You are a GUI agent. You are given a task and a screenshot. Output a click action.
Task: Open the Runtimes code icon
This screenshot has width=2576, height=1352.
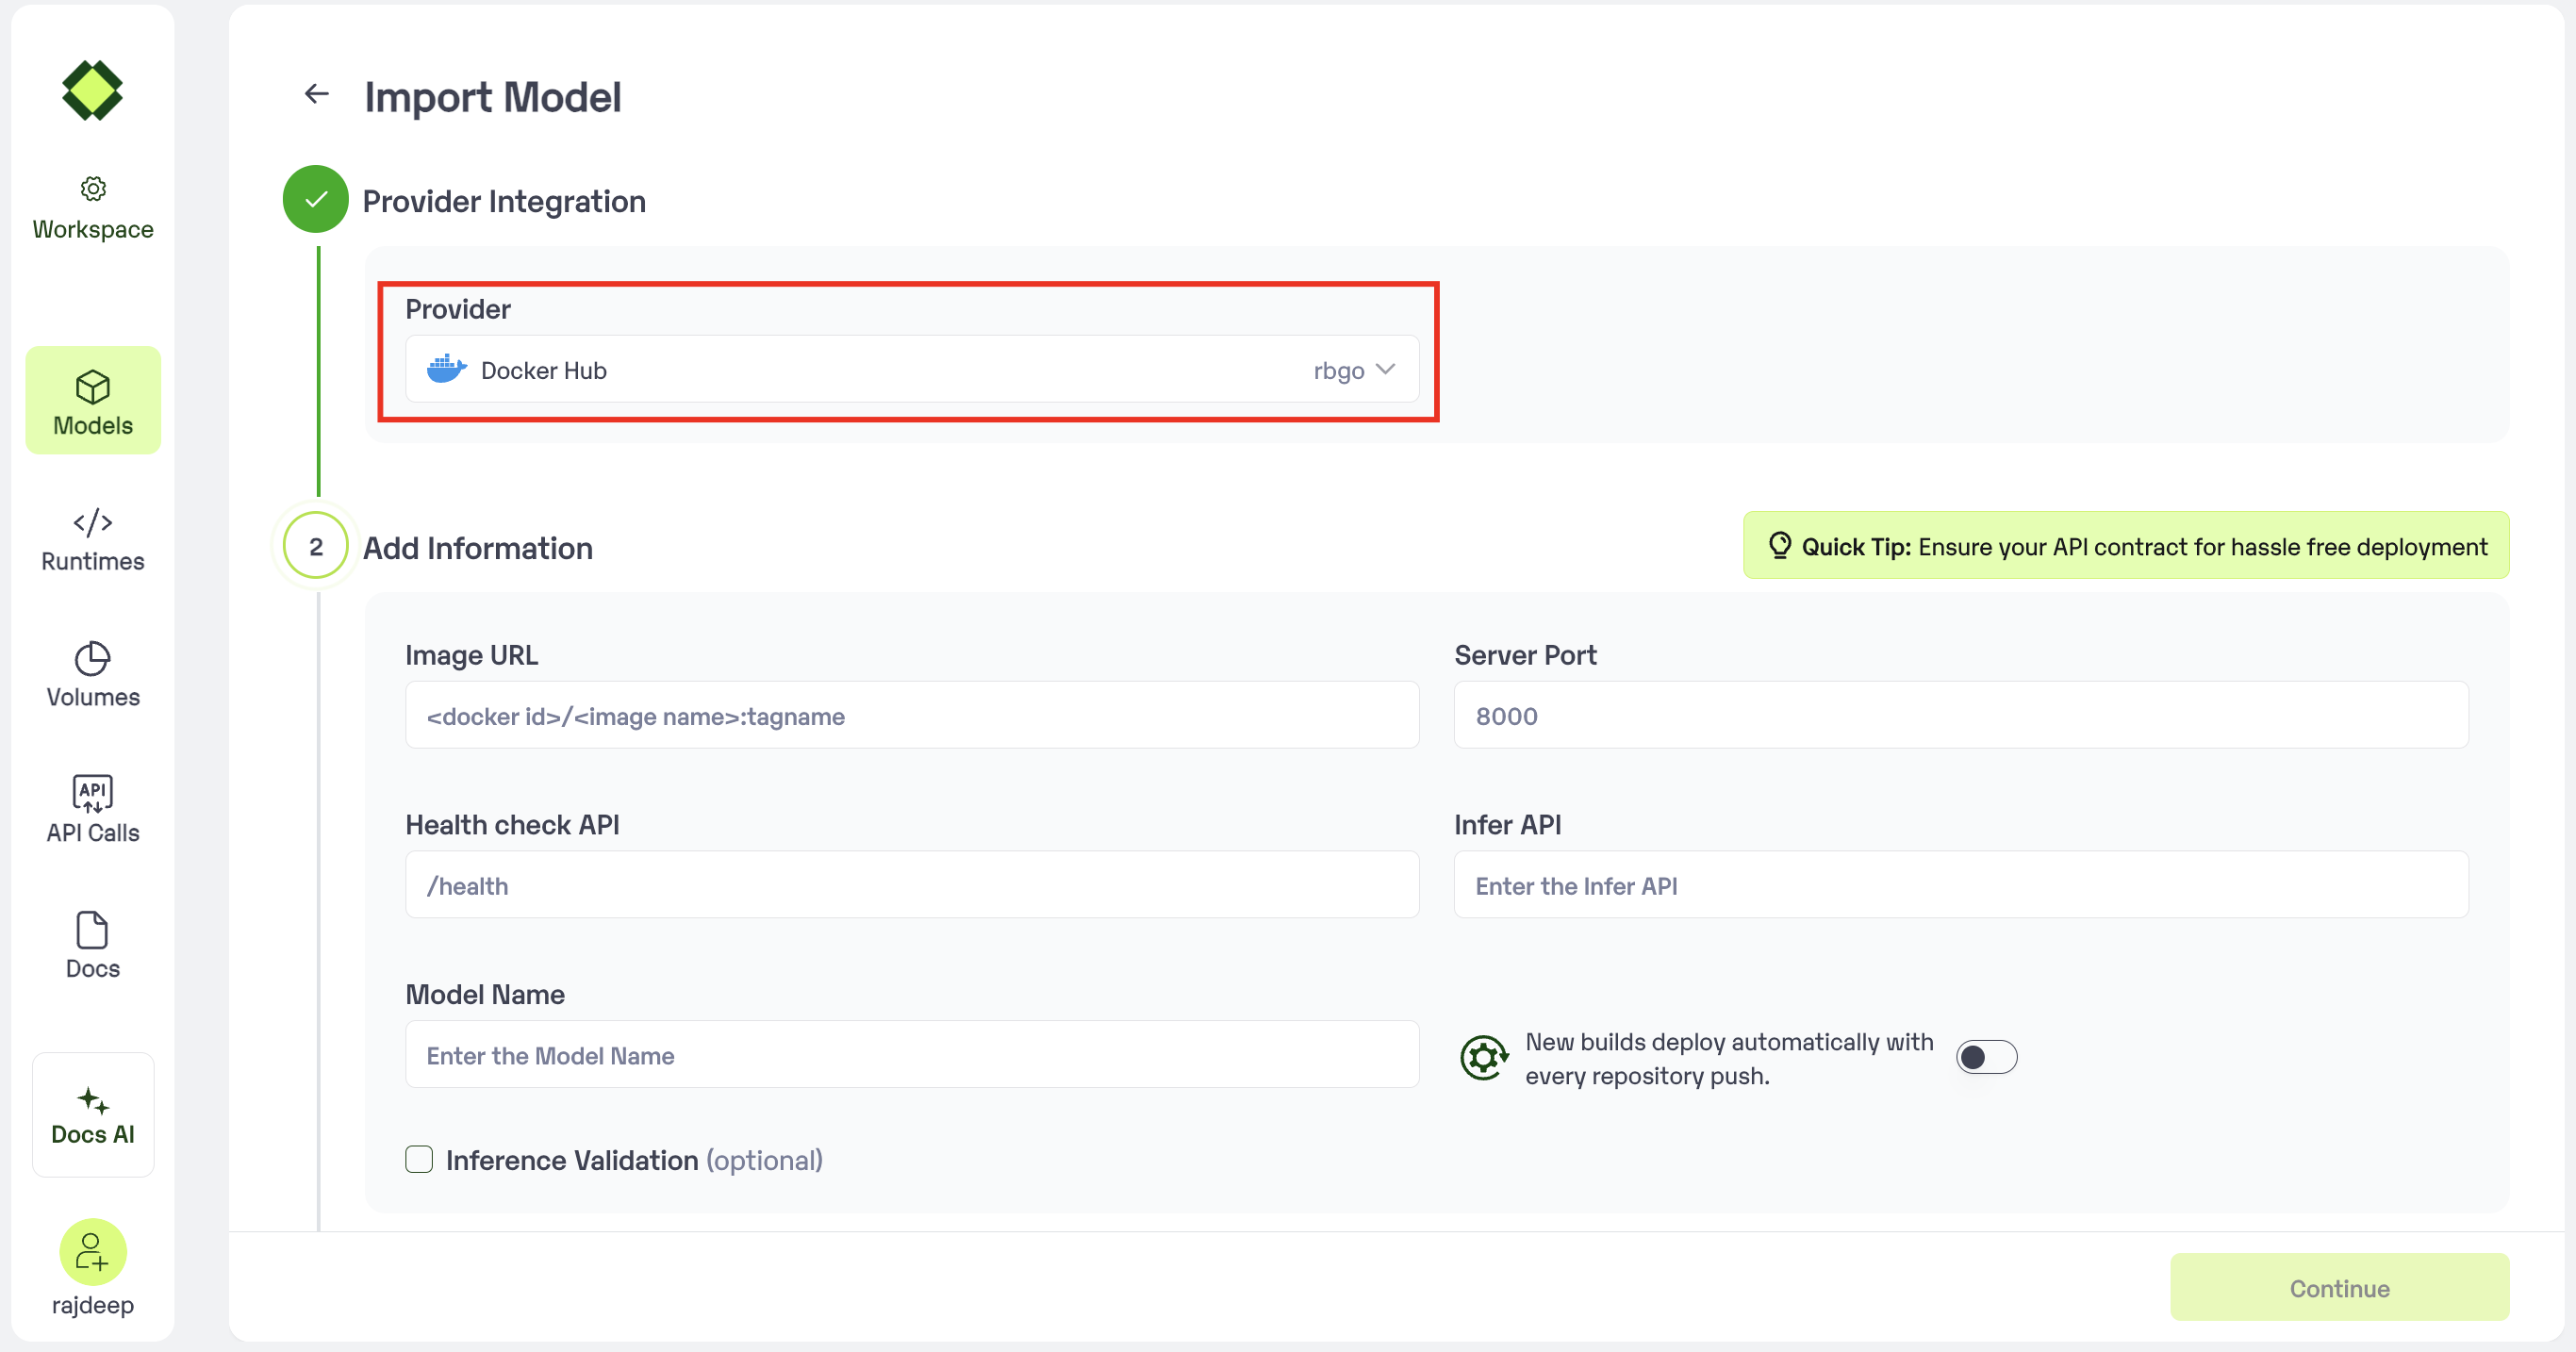[x=93, y=522]
